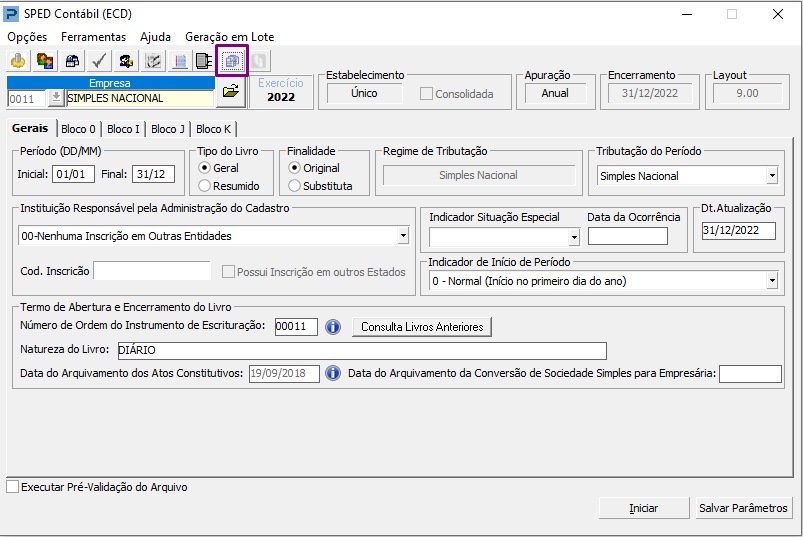
Task: Click the SPED Contábil title bar icon
Action: [x=11, y=14]
